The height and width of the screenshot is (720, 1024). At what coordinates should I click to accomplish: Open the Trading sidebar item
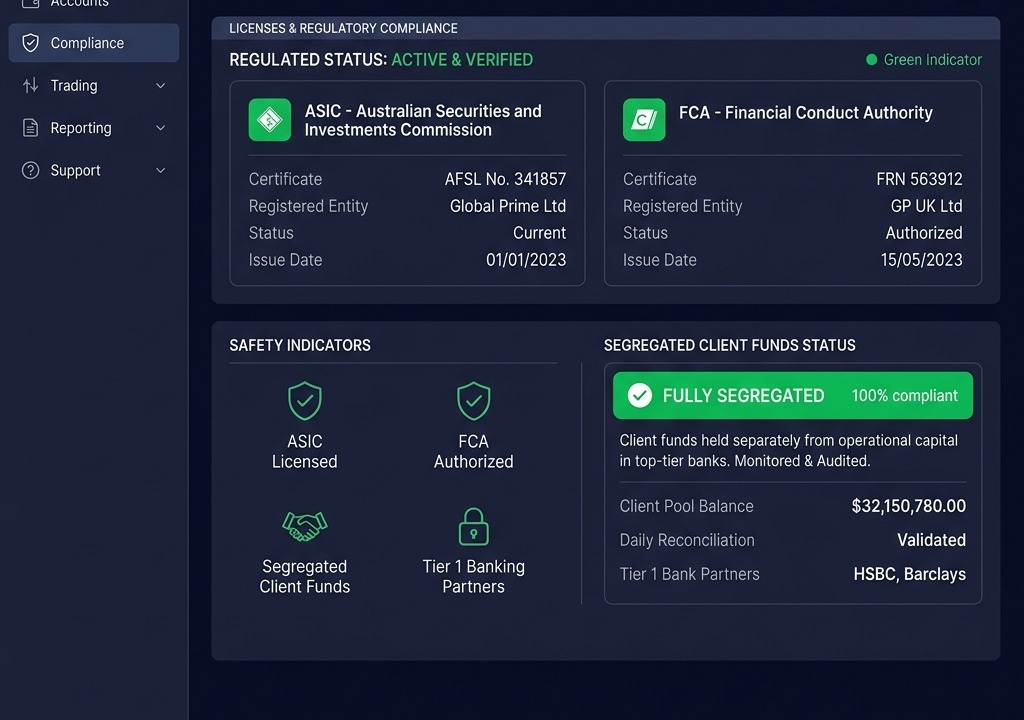pos(94,86)
